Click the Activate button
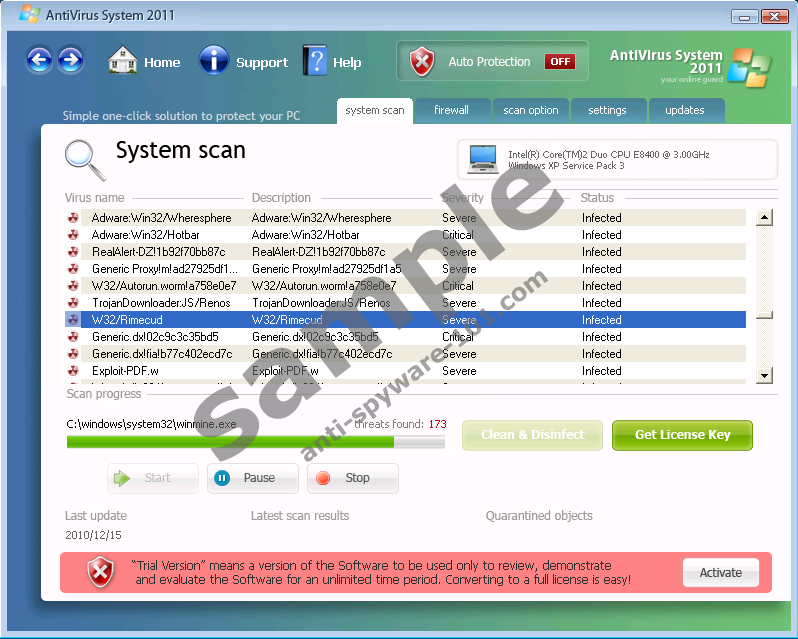 pyautogui.click(x=720, y=573)
